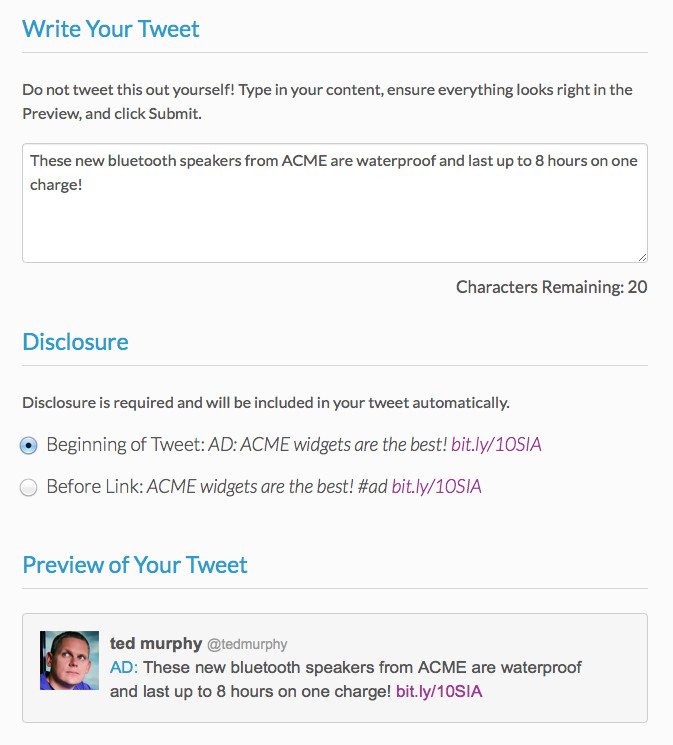The image size is (673, 745).
Task: Click the @tedmurphy handle
Action: [x=247, y=644]
